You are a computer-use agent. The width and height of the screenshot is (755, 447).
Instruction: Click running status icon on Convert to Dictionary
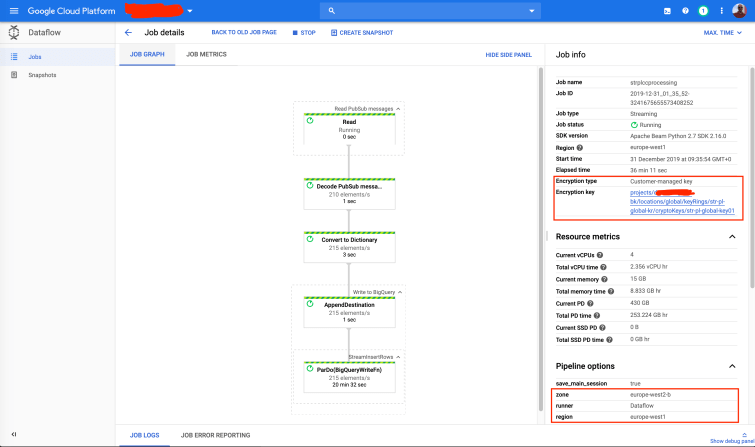310,239
